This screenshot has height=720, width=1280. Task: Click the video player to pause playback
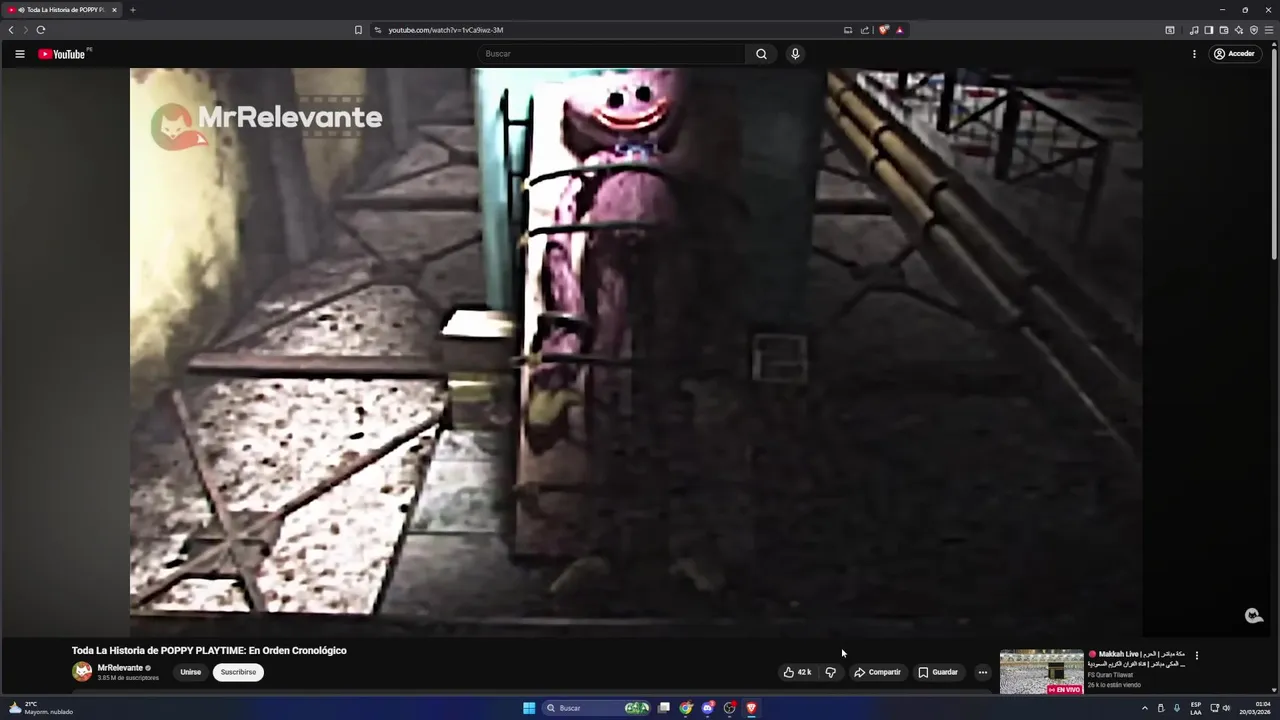click(x=636, y=350)
